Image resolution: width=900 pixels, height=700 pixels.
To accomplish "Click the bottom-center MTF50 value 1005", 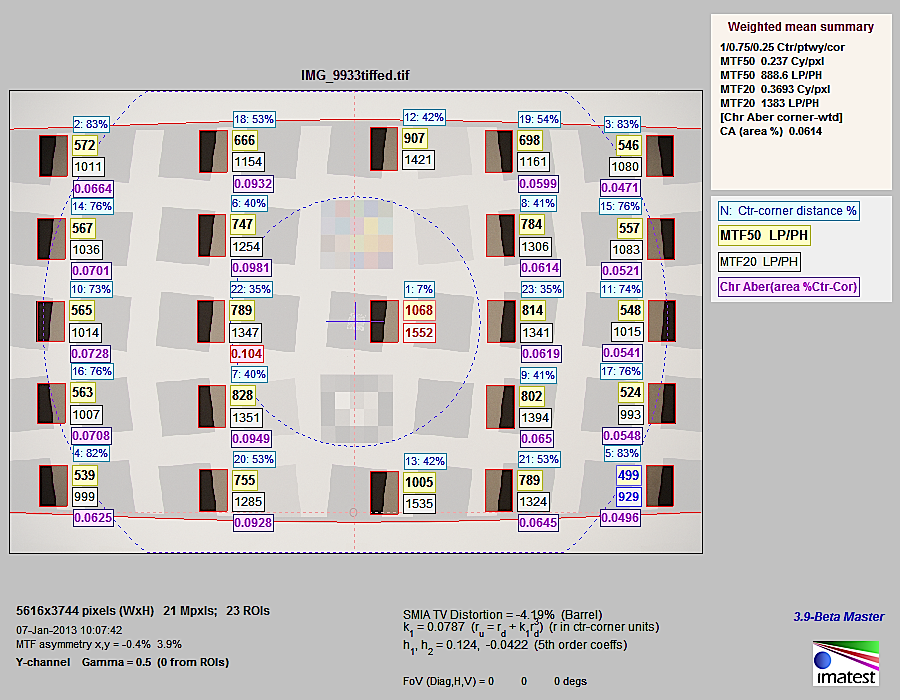I will click(x=419, y=481).
